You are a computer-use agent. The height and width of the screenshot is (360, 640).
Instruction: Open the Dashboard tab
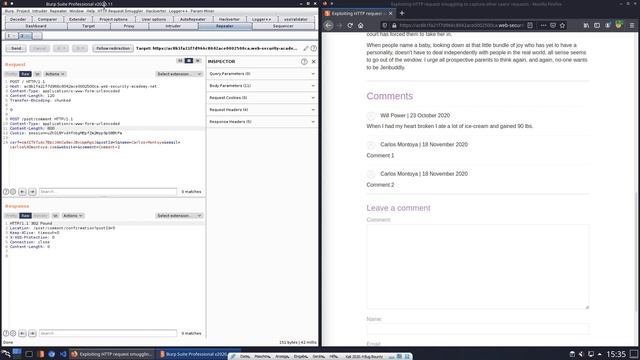[36, 26]
